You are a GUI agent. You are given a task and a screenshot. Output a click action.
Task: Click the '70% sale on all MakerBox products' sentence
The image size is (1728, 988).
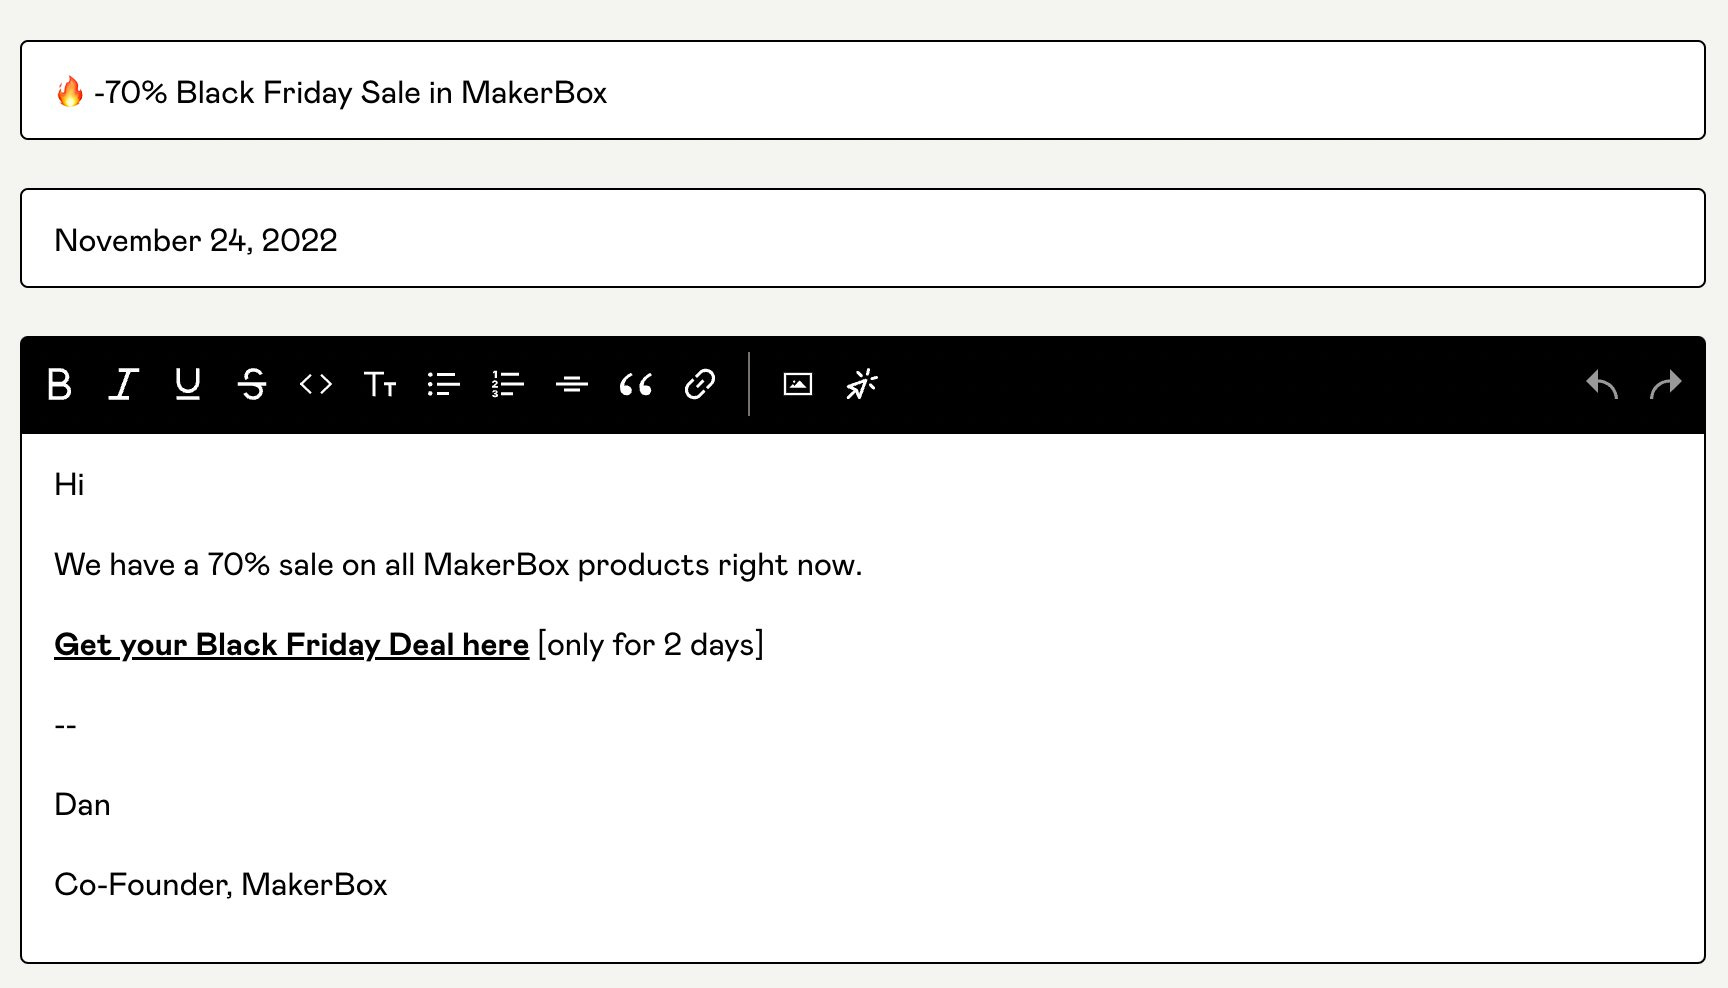tap(458, 565)
